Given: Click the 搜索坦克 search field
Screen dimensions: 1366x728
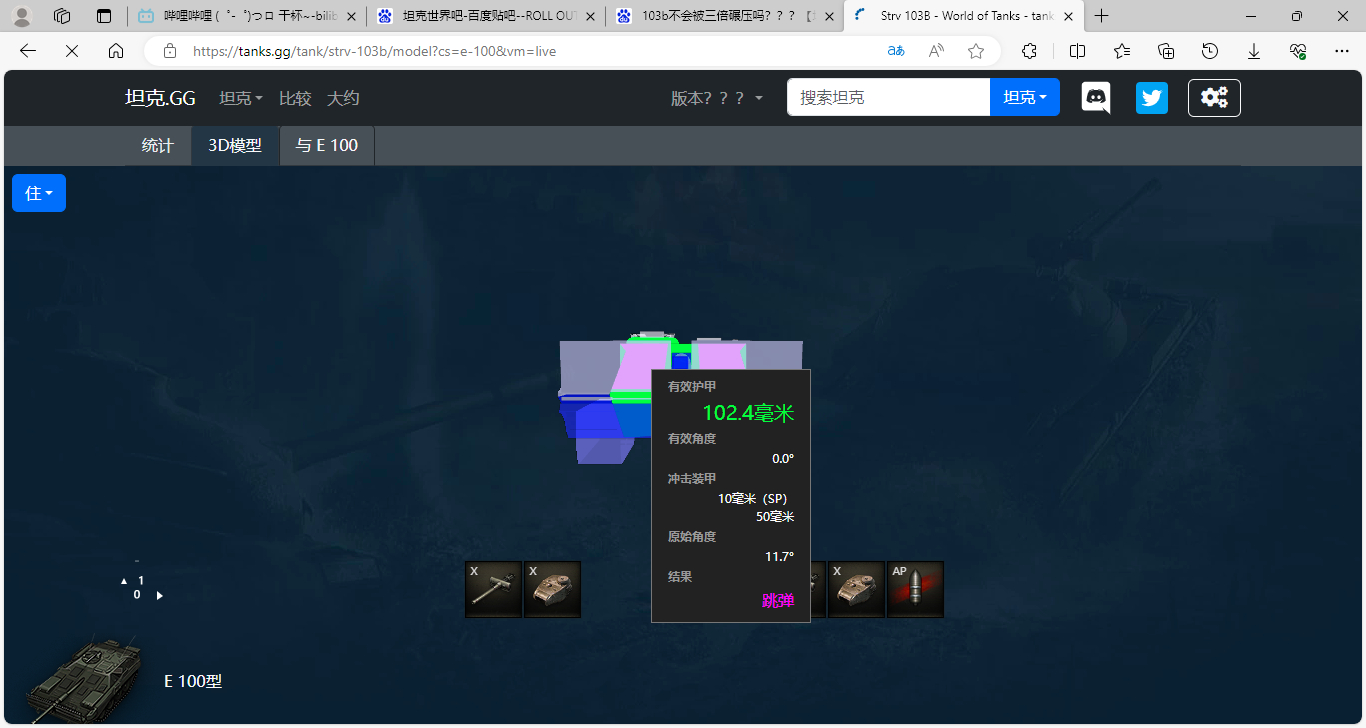Looking at the screenshot, I should (x=888, y=98).
